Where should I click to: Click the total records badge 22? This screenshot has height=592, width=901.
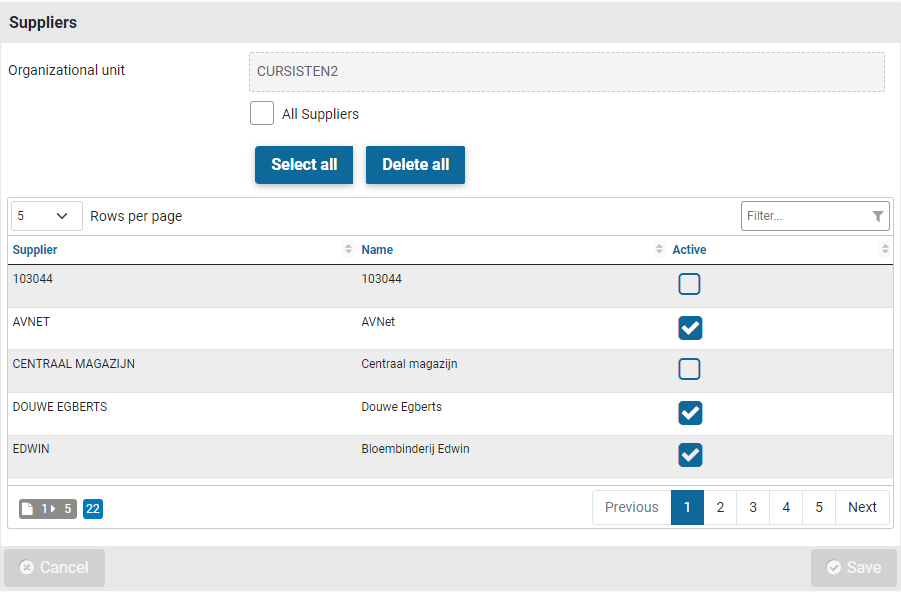pos(93,509)
